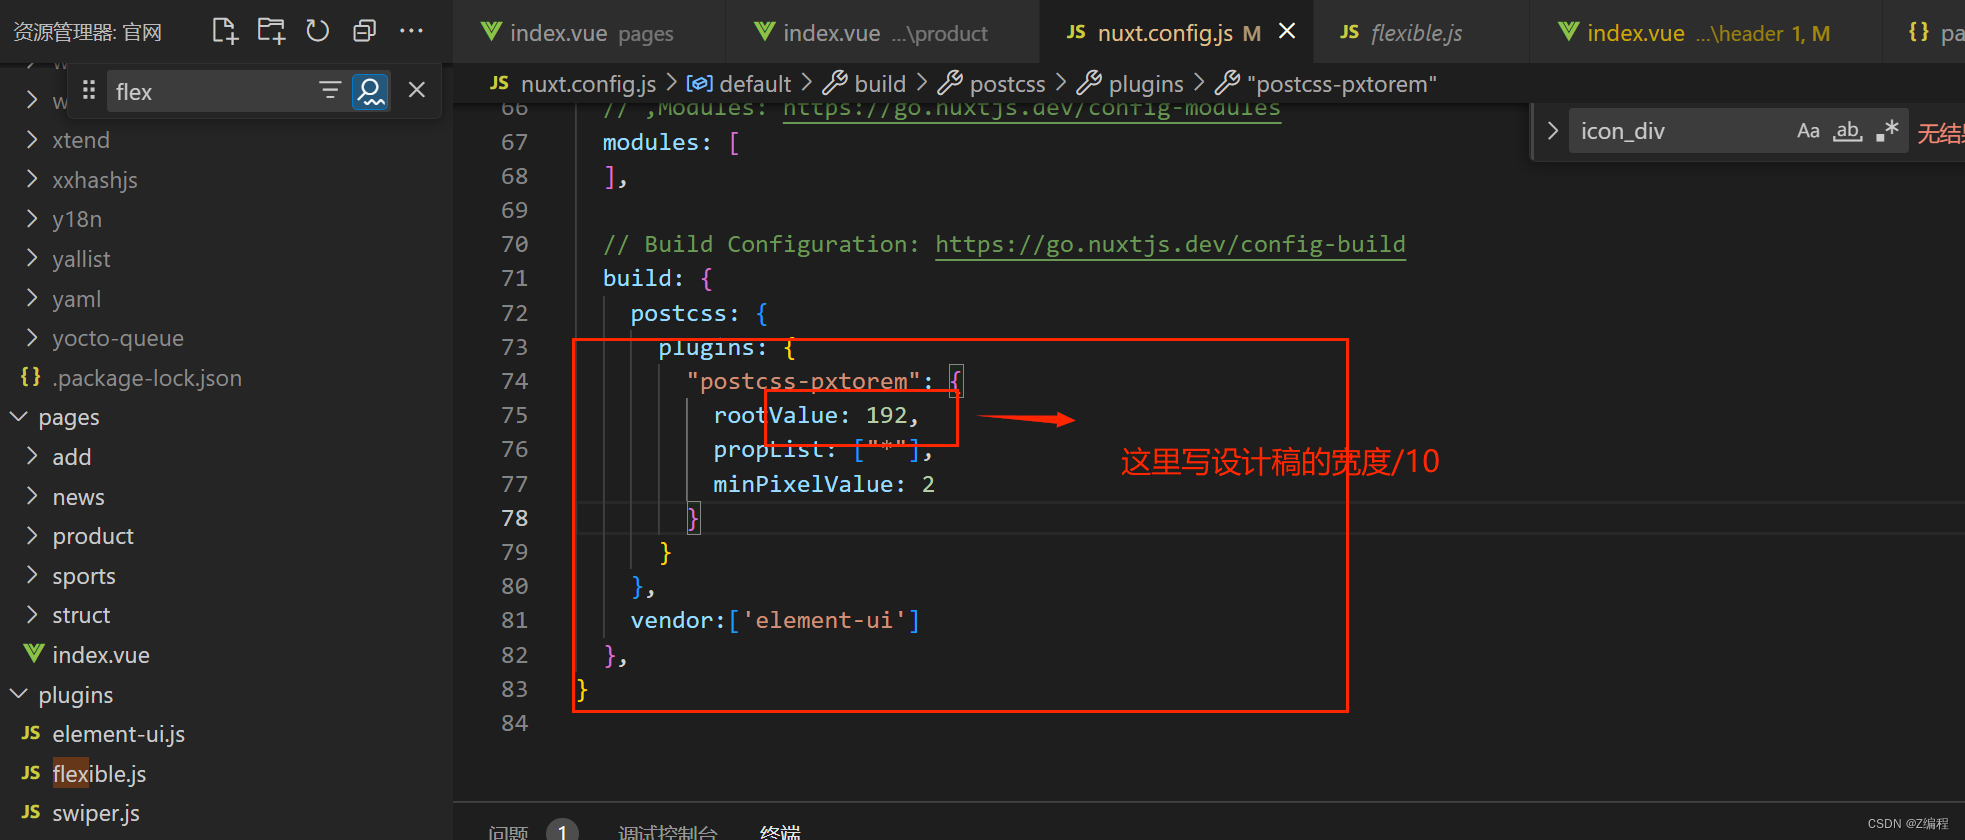This screenshot has height=840, width=1965.
Task: Refresh the explorer tree
Action: pyautogui.click(x=317, y=31)
